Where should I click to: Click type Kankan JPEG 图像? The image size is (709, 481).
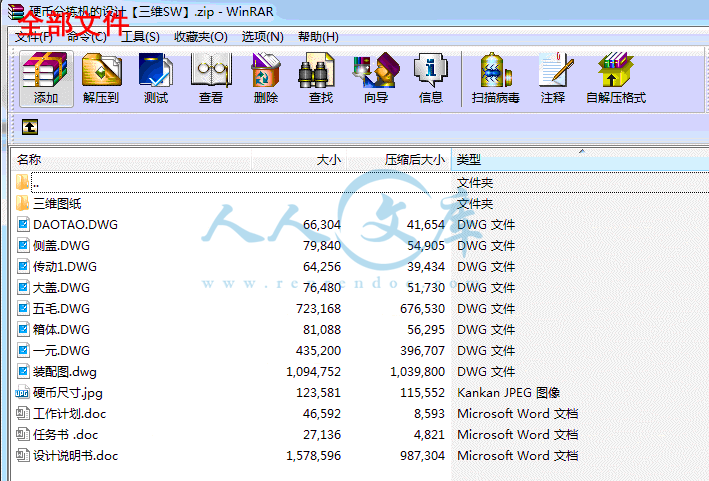point(509,393)
